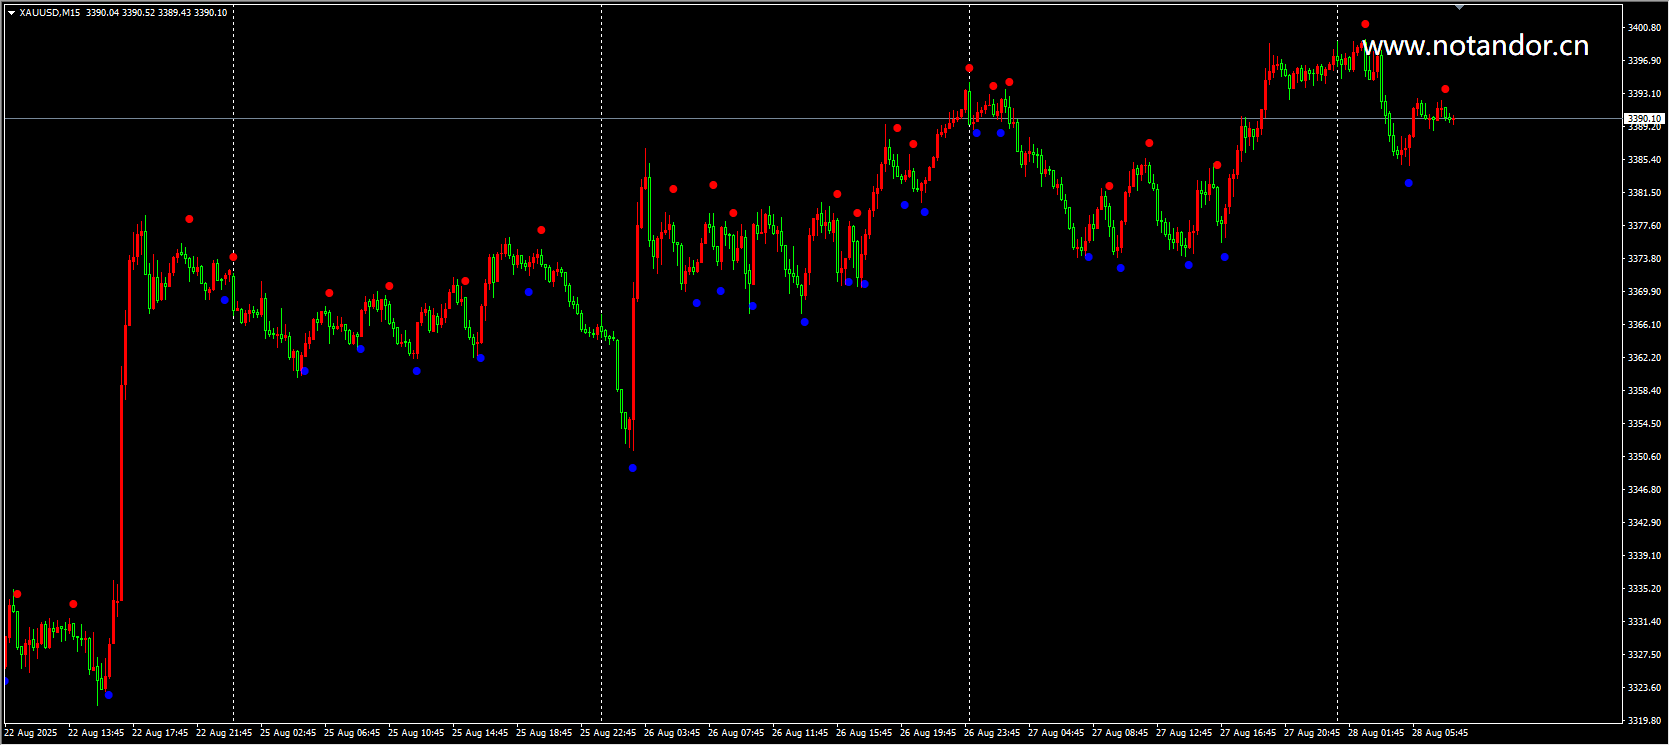Select the 3362.20 price axis label
1670x746 pixels.
[x=1644, y=358]
